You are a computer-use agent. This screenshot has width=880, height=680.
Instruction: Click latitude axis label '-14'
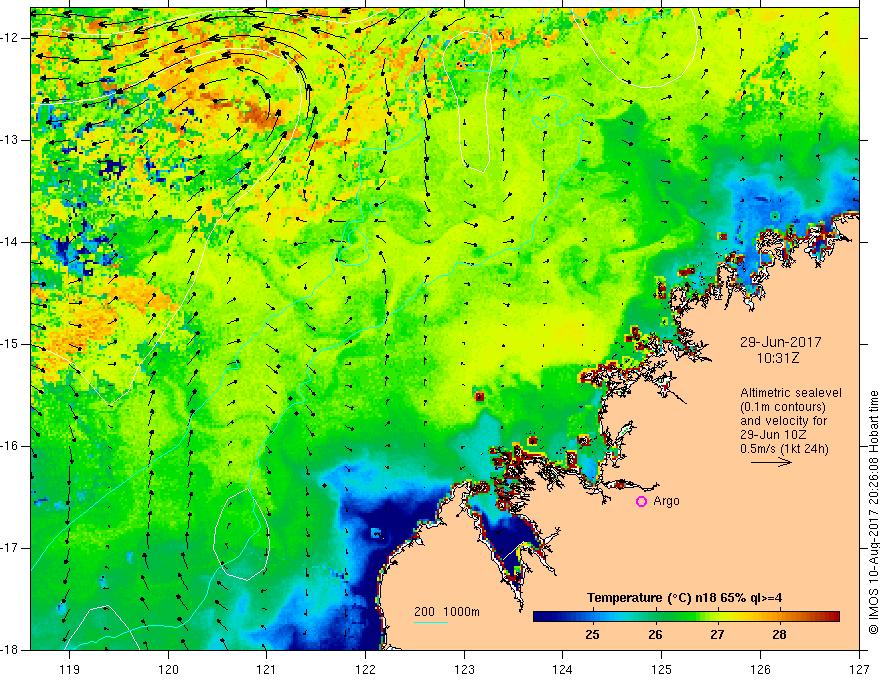pyautogui.click(x=10, y=242)
